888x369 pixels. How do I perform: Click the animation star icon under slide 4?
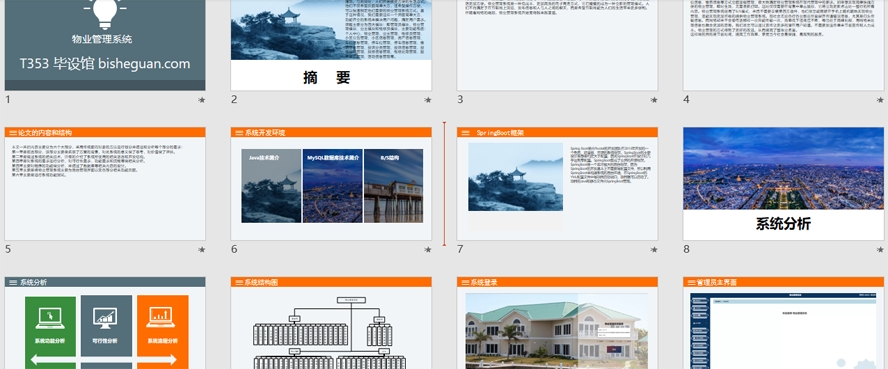[x=880, y=100]
